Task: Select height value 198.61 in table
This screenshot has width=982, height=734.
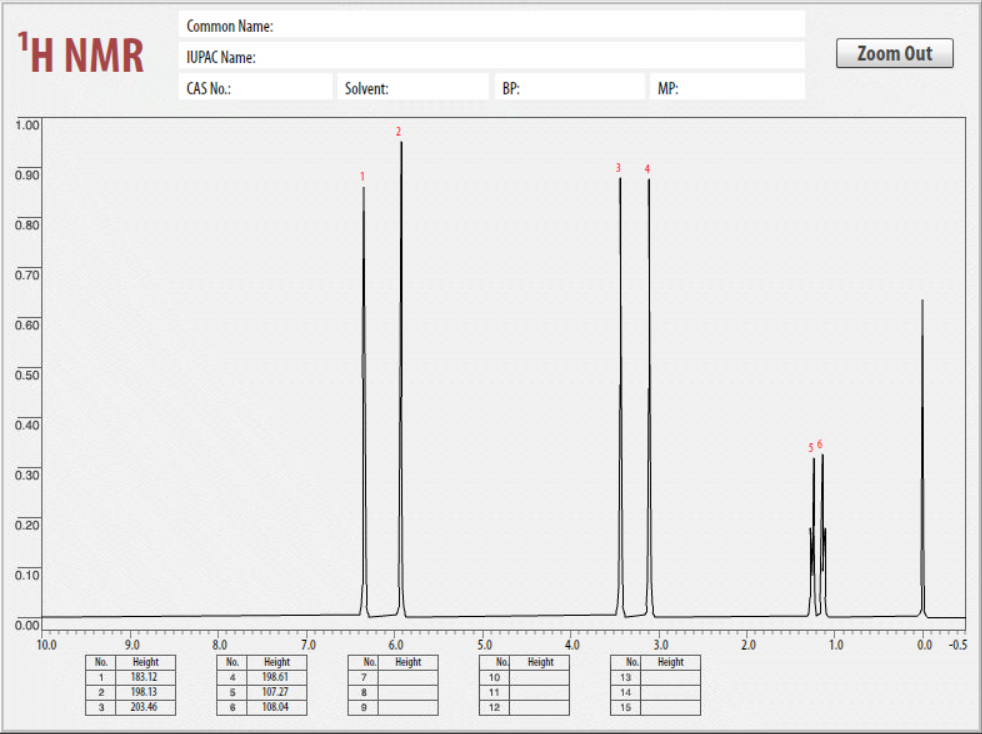Action: pyautogui.click(x=277, y=677)
